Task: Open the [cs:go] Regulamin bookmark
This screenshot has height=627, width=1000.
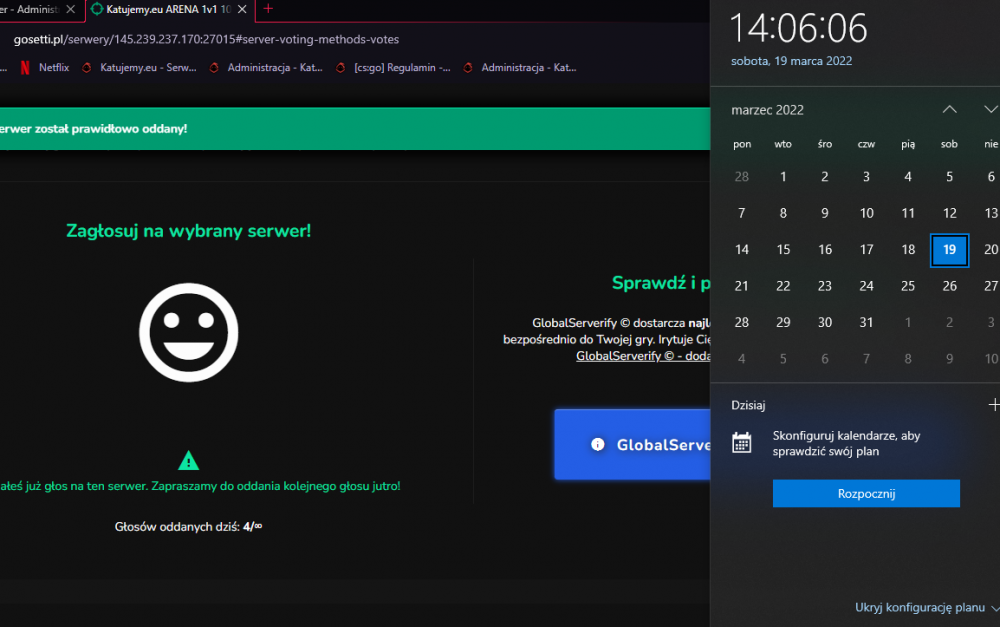Action: (x=393, y=68)
